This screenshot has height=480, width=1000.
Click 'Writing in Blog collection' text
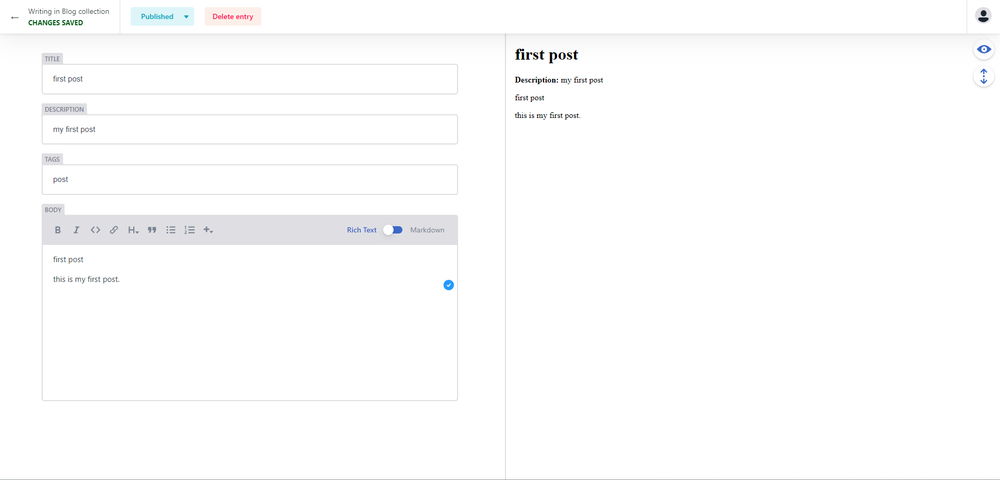pyautogui.click(x=68, y=11)
